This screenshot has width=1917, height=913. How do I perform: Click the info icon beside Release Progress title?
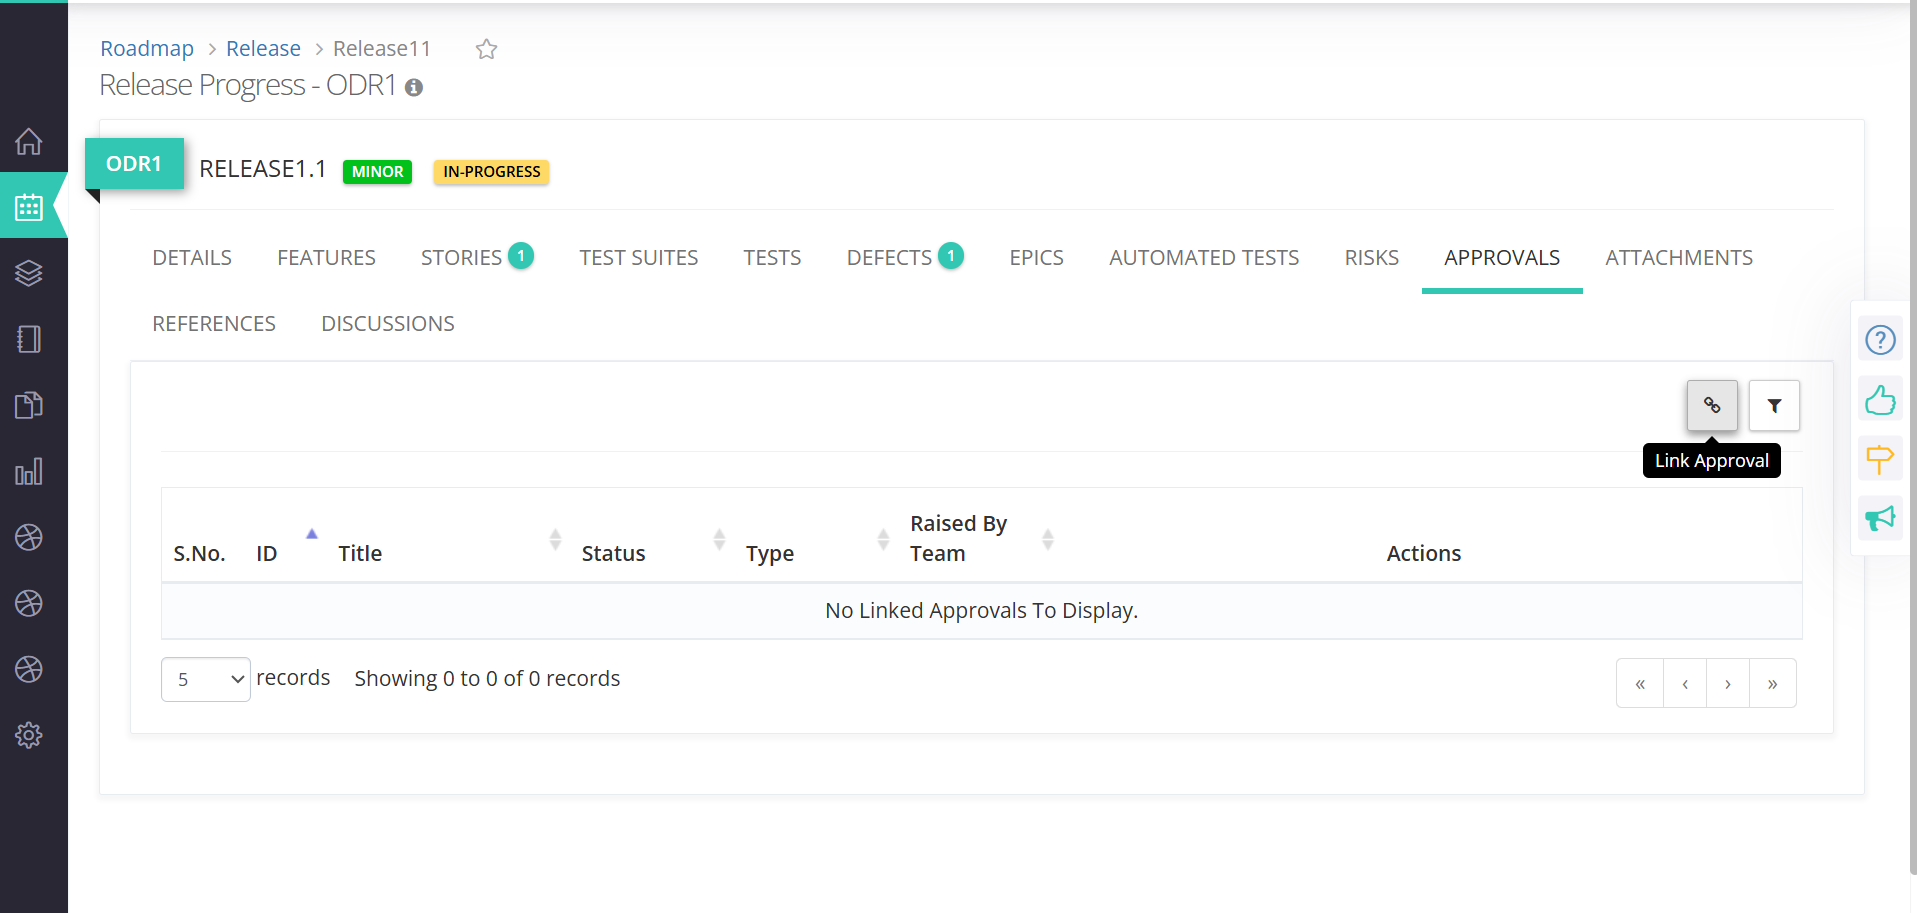coord(413,88)
